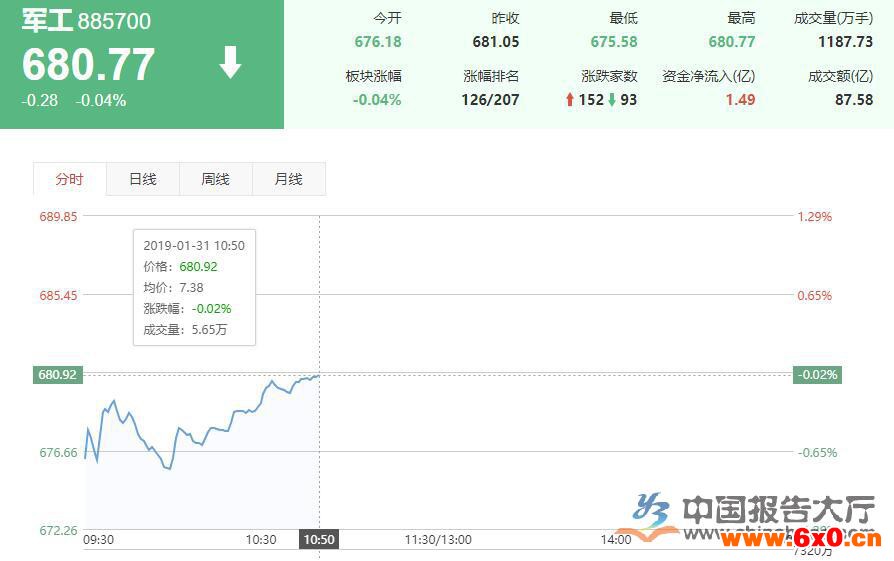This screenshot has height=561, width=894.
Task: Click the 09:30 label on time axis
Action: [x=99, y=539]
